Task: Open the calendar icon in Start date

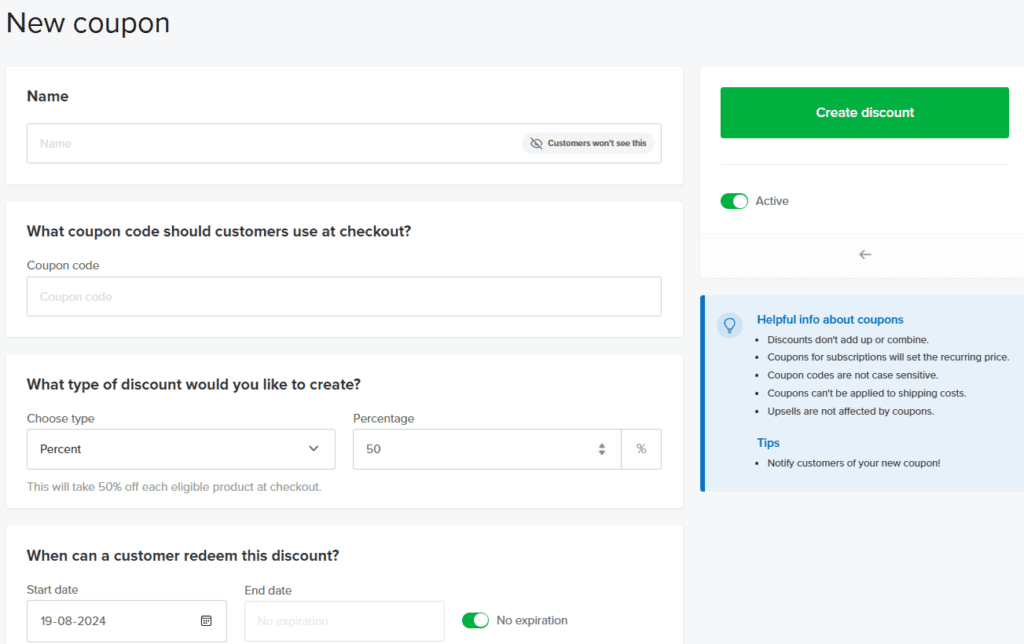Action: [x=206, y=621]
